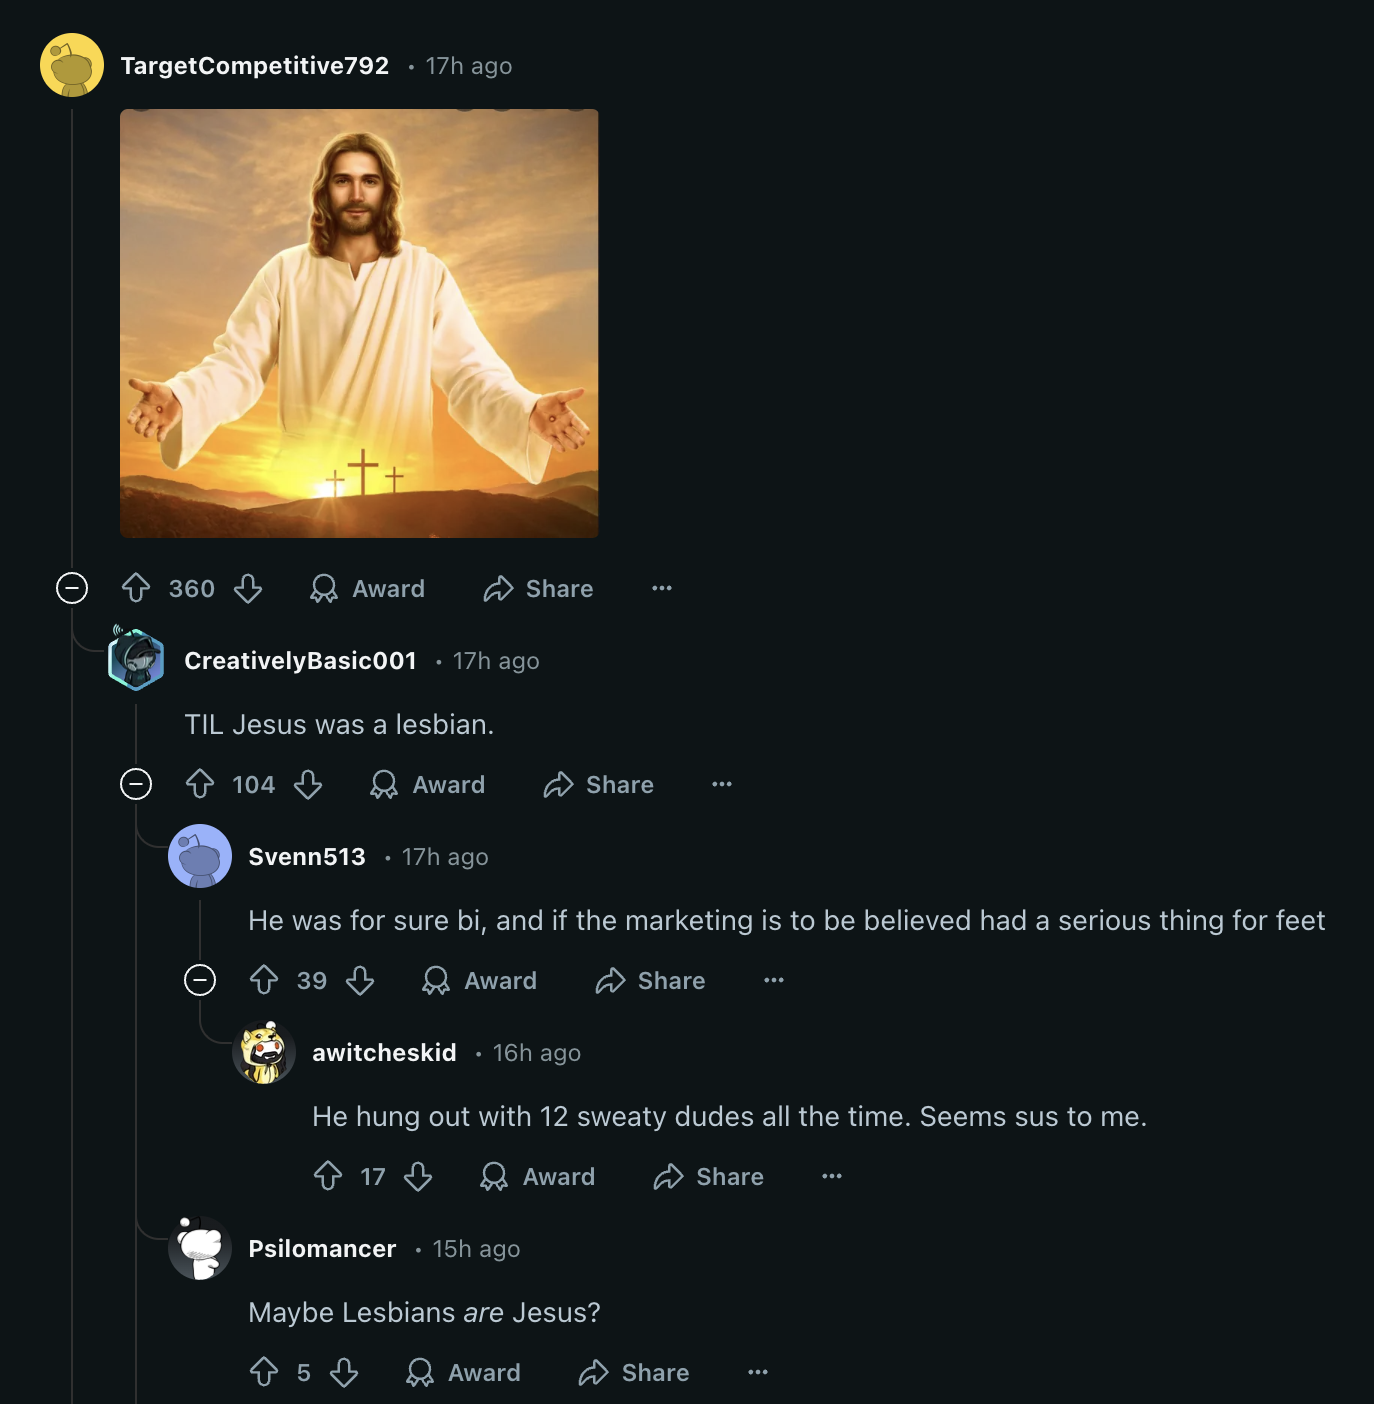
Task: Open more options on the 360-vote comment
Action: (662, 588)
